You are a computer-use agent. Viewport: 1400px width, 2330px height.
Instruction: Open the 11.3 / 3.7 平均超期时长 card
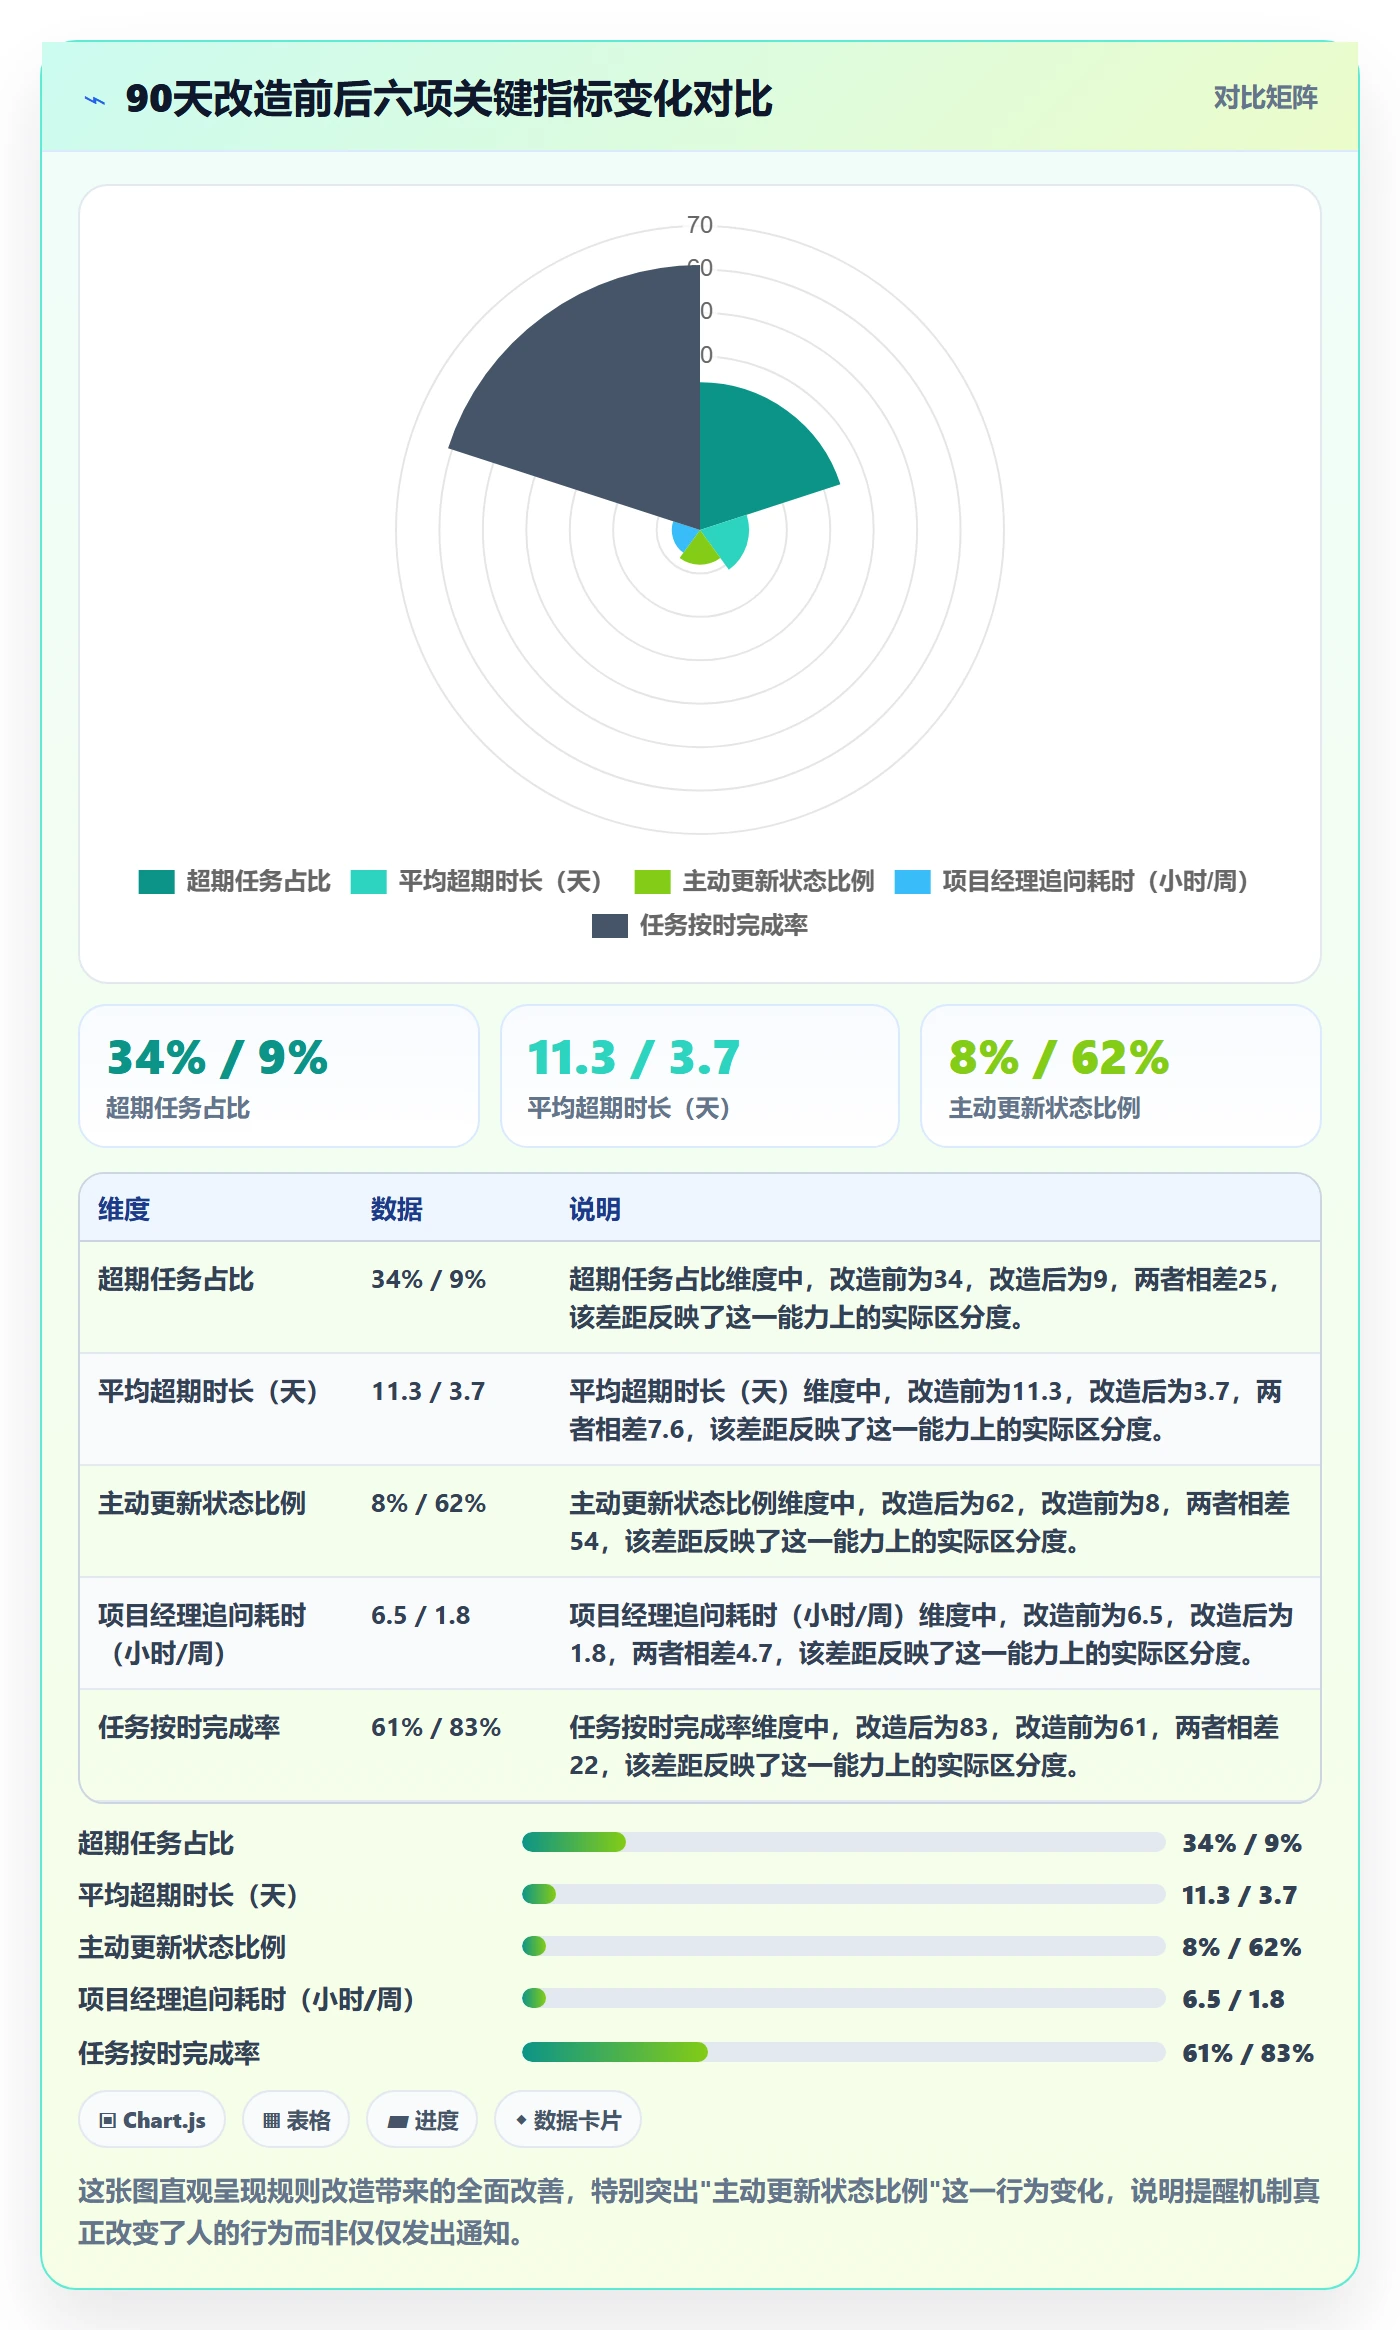click(700, 1076)
